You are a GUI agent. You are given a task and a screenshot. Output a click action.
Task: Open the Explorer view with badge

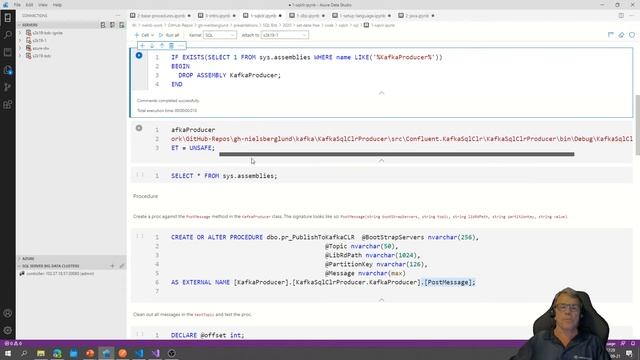tap(8, 70)
